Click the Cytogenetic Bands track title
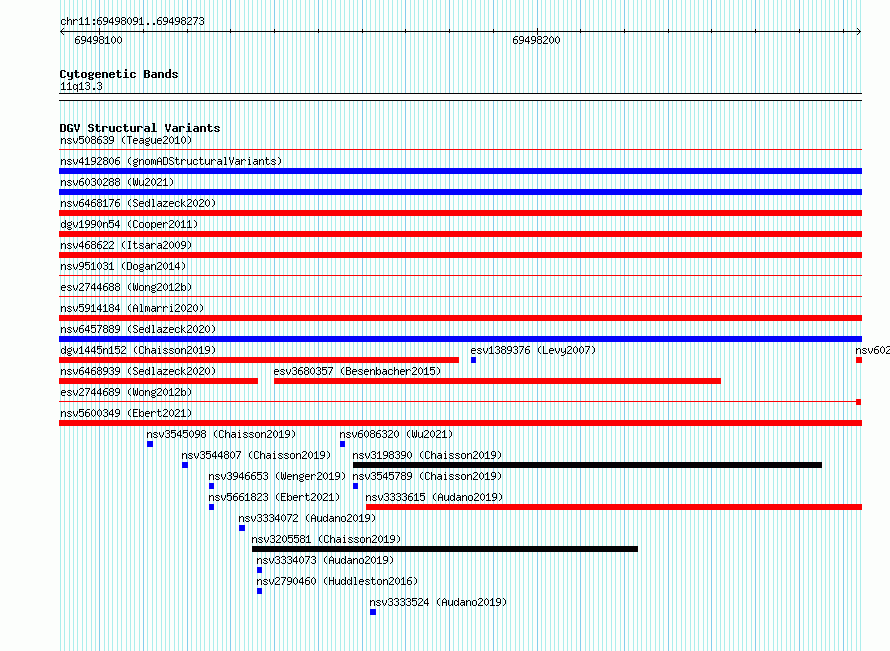890x651 pixels. (119, 74)
